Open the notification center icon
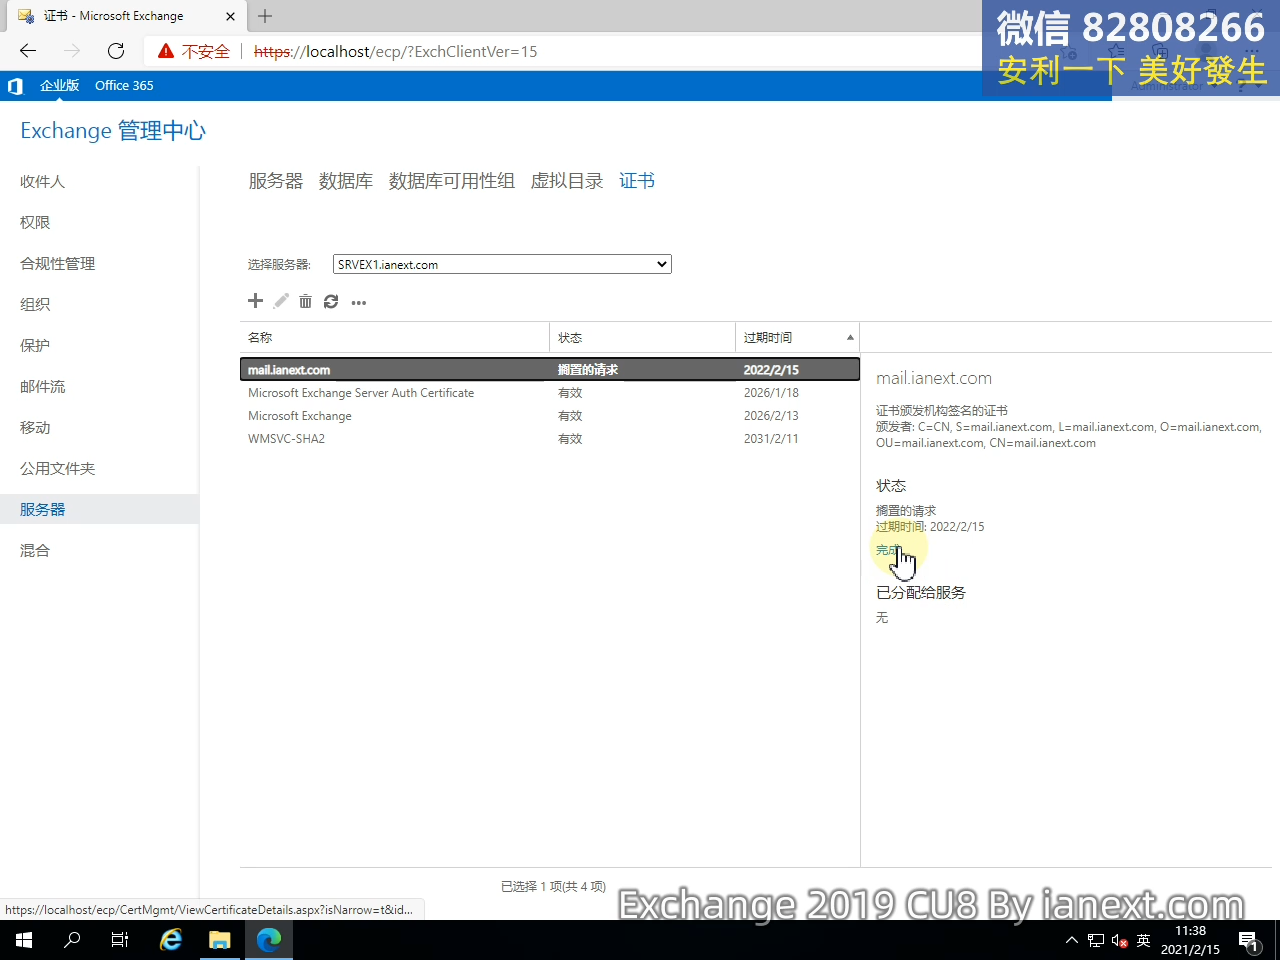The width and height of the screenshot is (1280, 960). pos(1249,940)
